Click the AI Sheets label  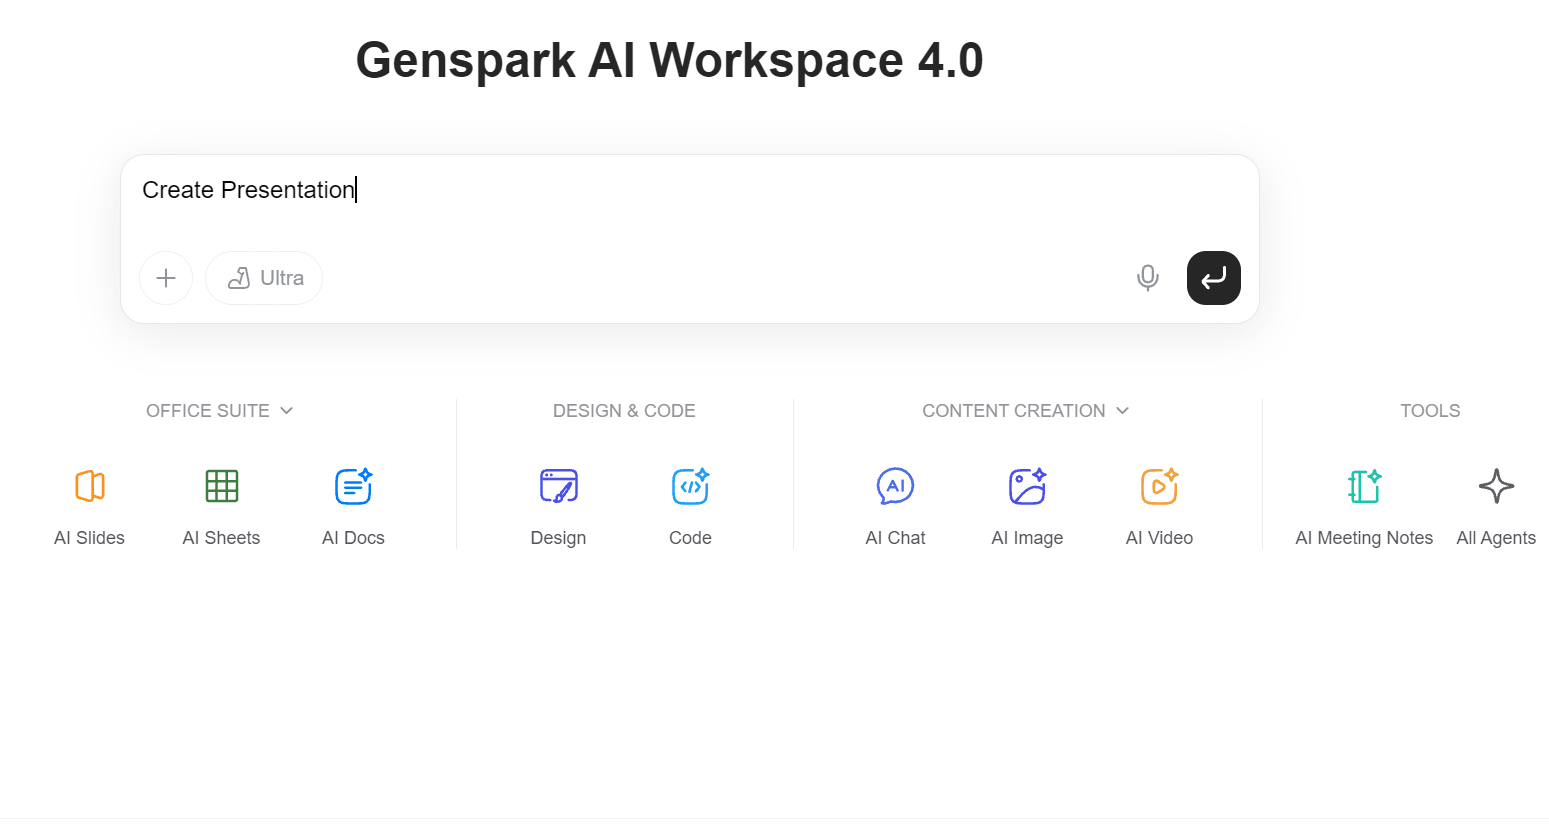222,538
